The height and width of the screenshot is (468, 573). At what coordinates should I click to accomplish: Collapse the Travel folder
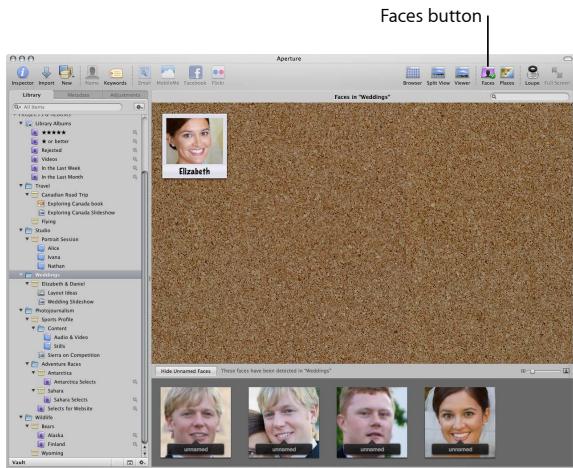pyautogui.click(x=21, y=186)
